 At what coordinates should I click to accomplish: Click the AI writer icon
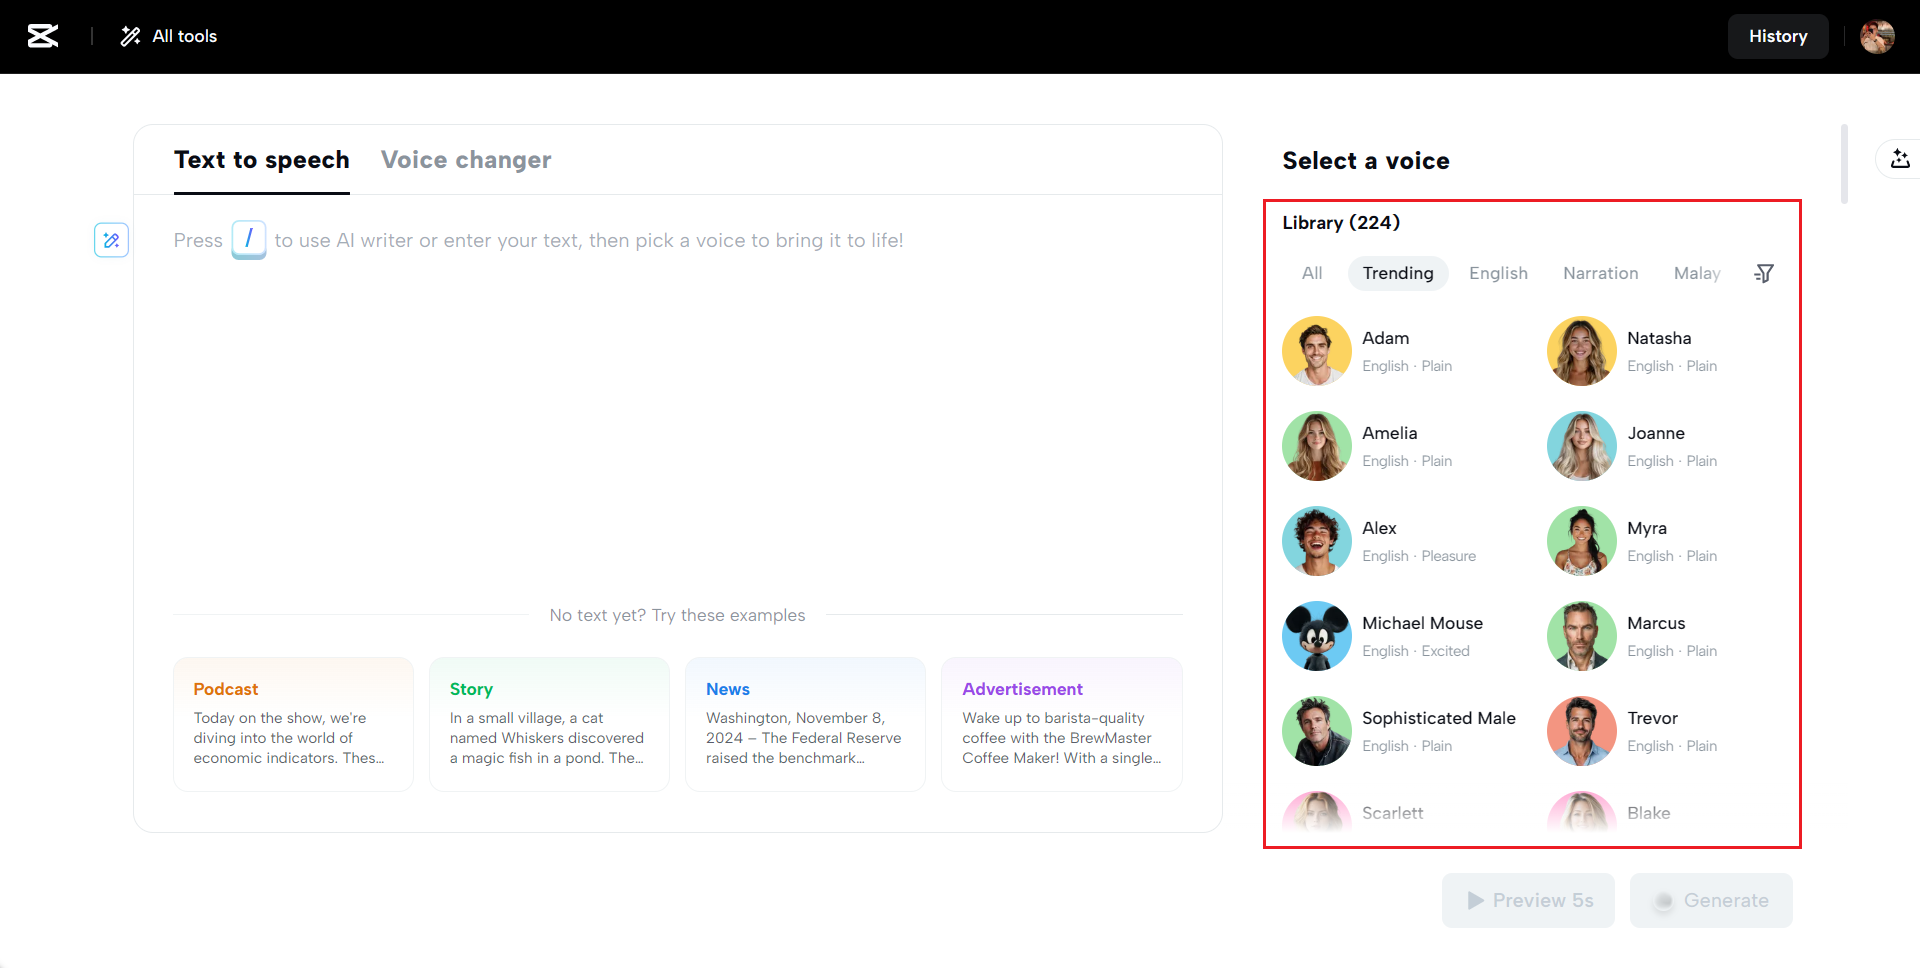pos(111,240)
